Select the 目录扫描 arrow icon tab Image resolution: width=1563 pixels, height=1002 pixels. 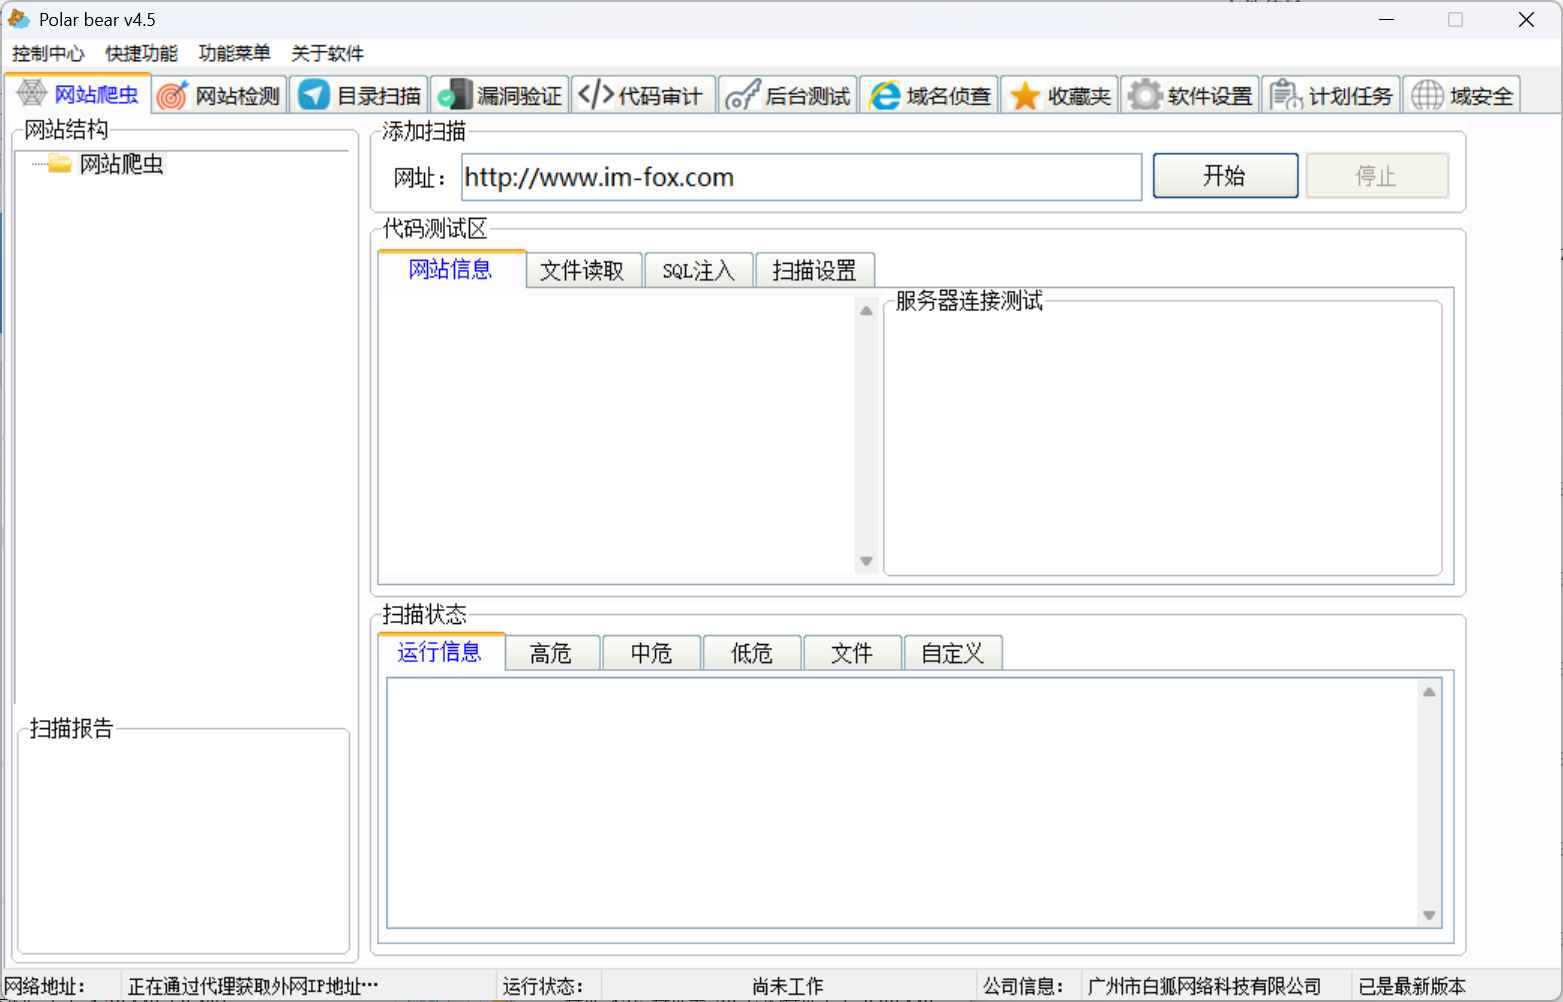(x=362, y=96)
